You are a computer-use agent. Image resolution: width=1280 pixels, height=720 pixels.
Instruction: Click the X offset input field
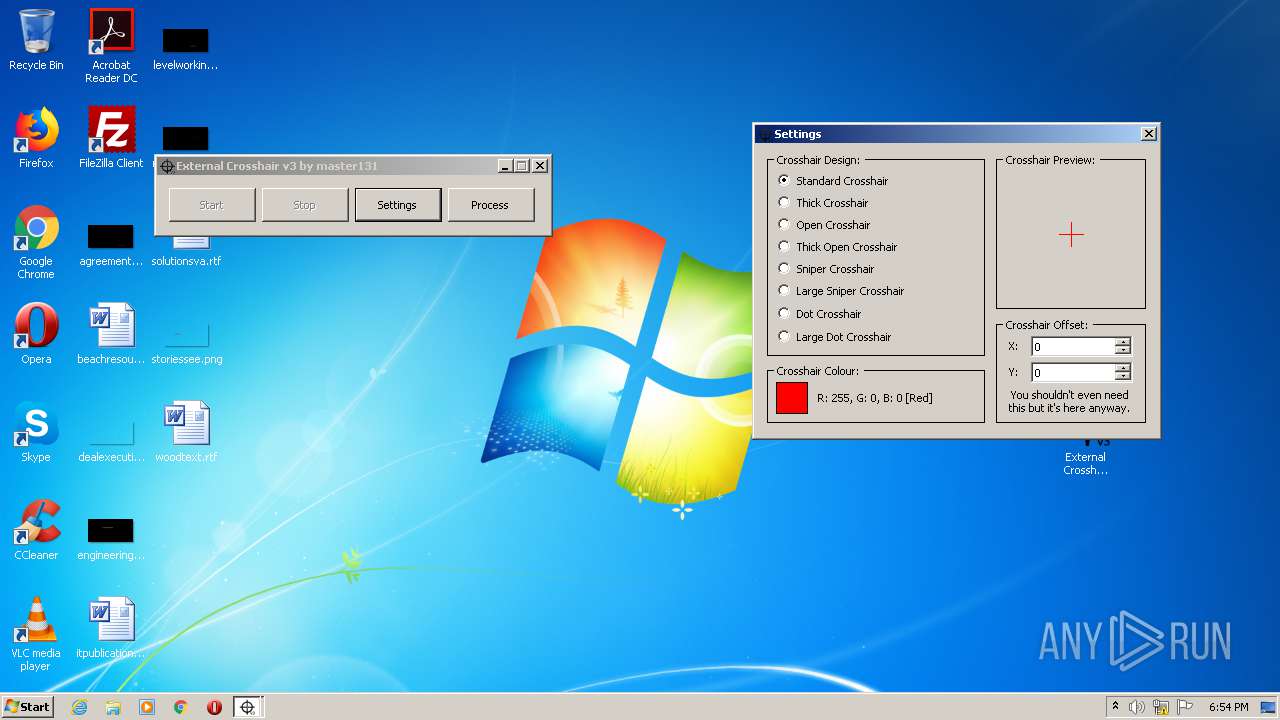1073,347
